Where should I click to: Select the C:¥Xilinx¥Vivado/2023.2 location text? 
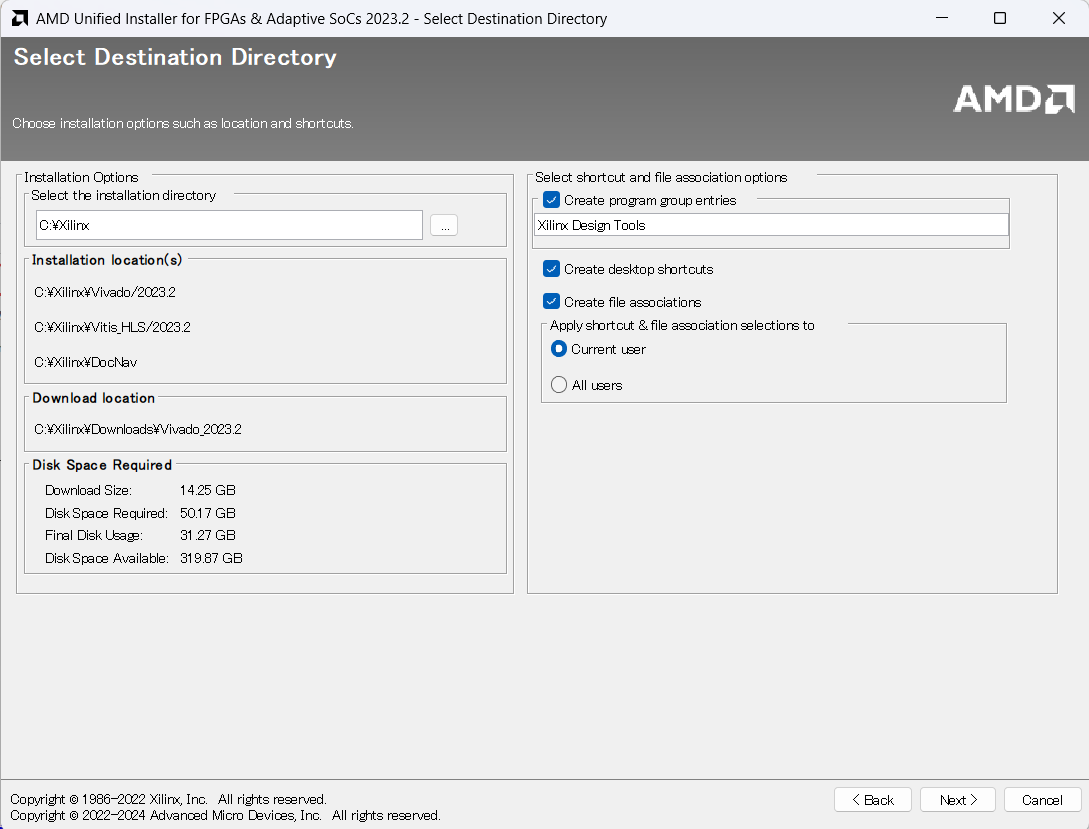coord(105,292)
